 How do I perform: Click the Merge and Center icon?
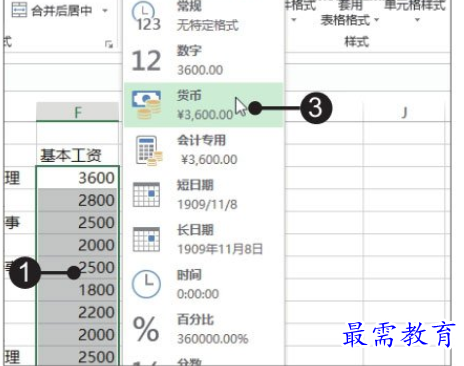(x=19, y=10)
